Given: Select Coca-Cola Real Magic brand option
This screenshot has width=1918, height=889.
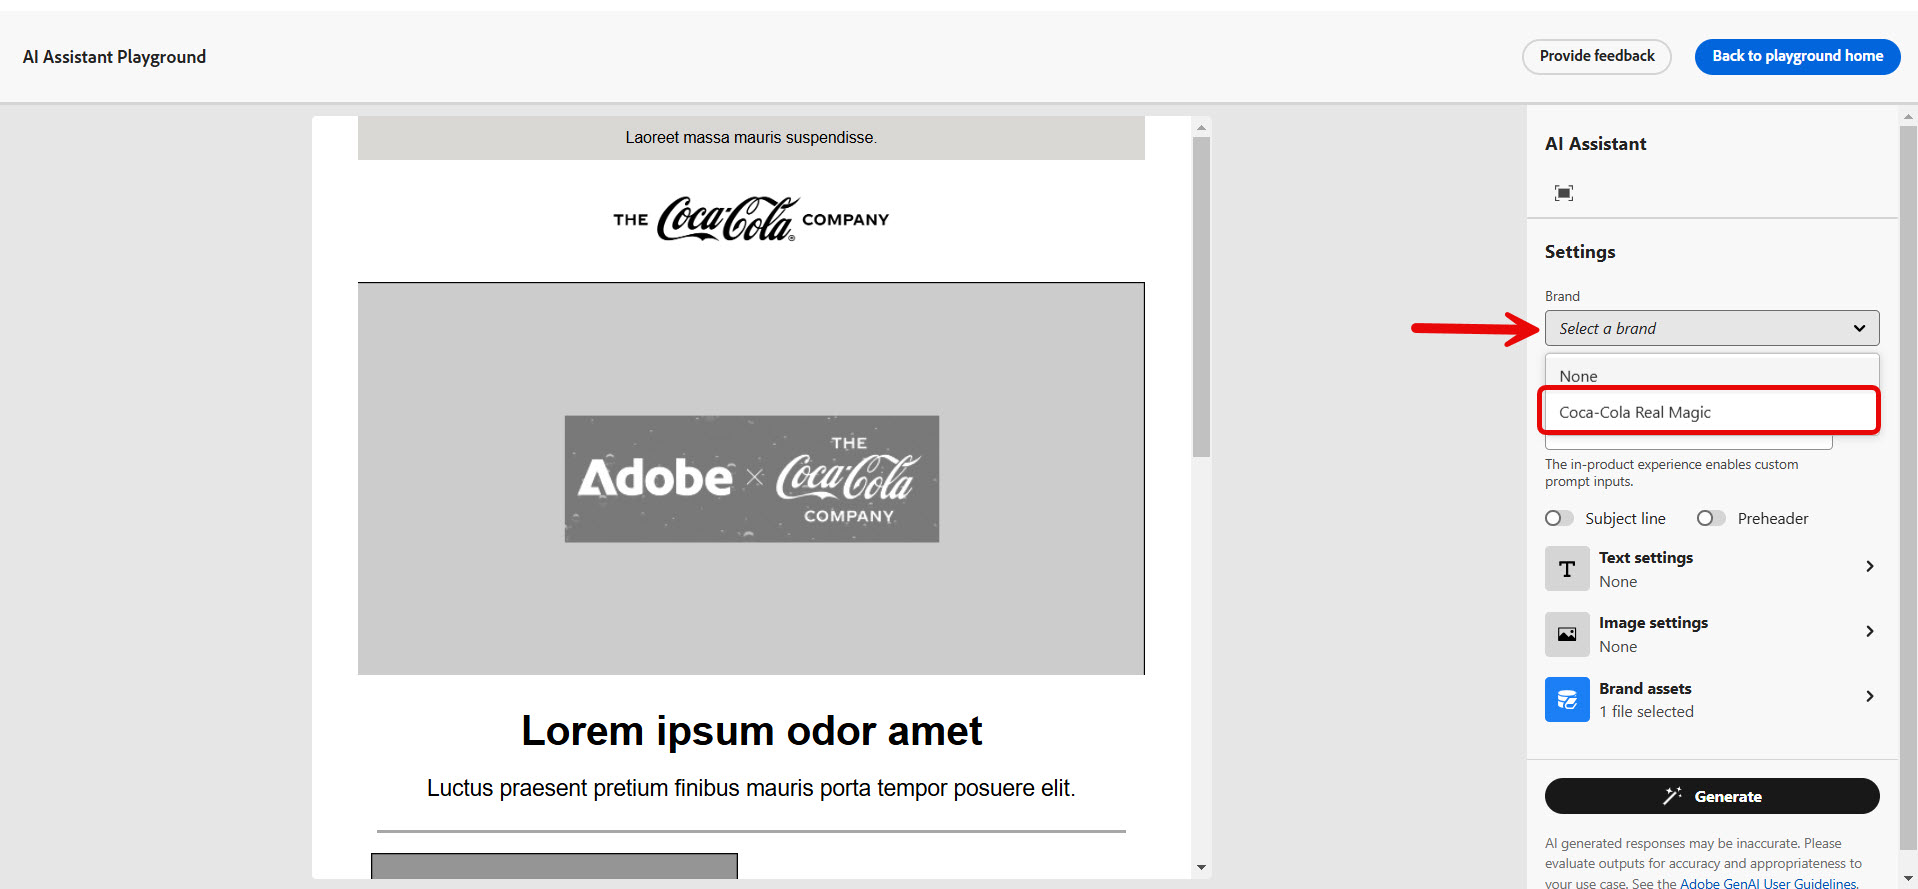Looking at the screenshot, I should [1710, 412].
